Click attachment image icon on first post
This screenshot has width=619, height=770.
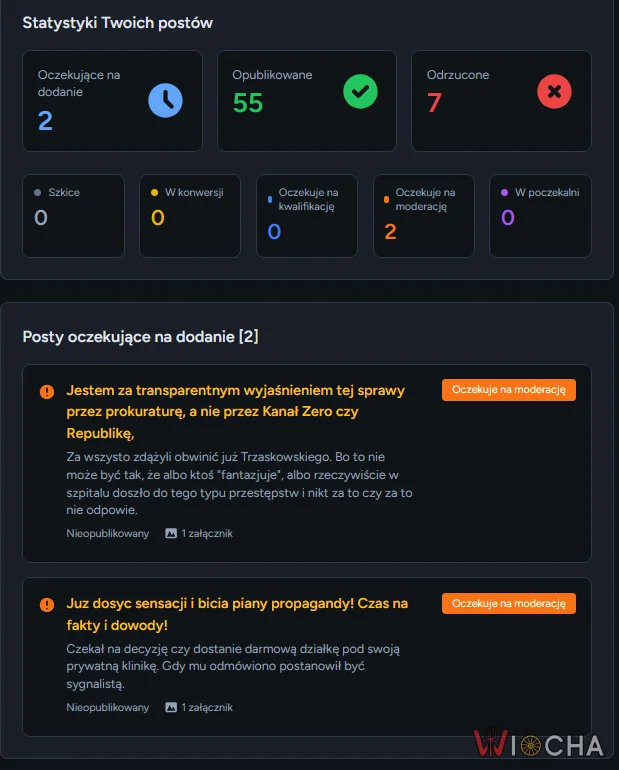click(x=171, y=533)
